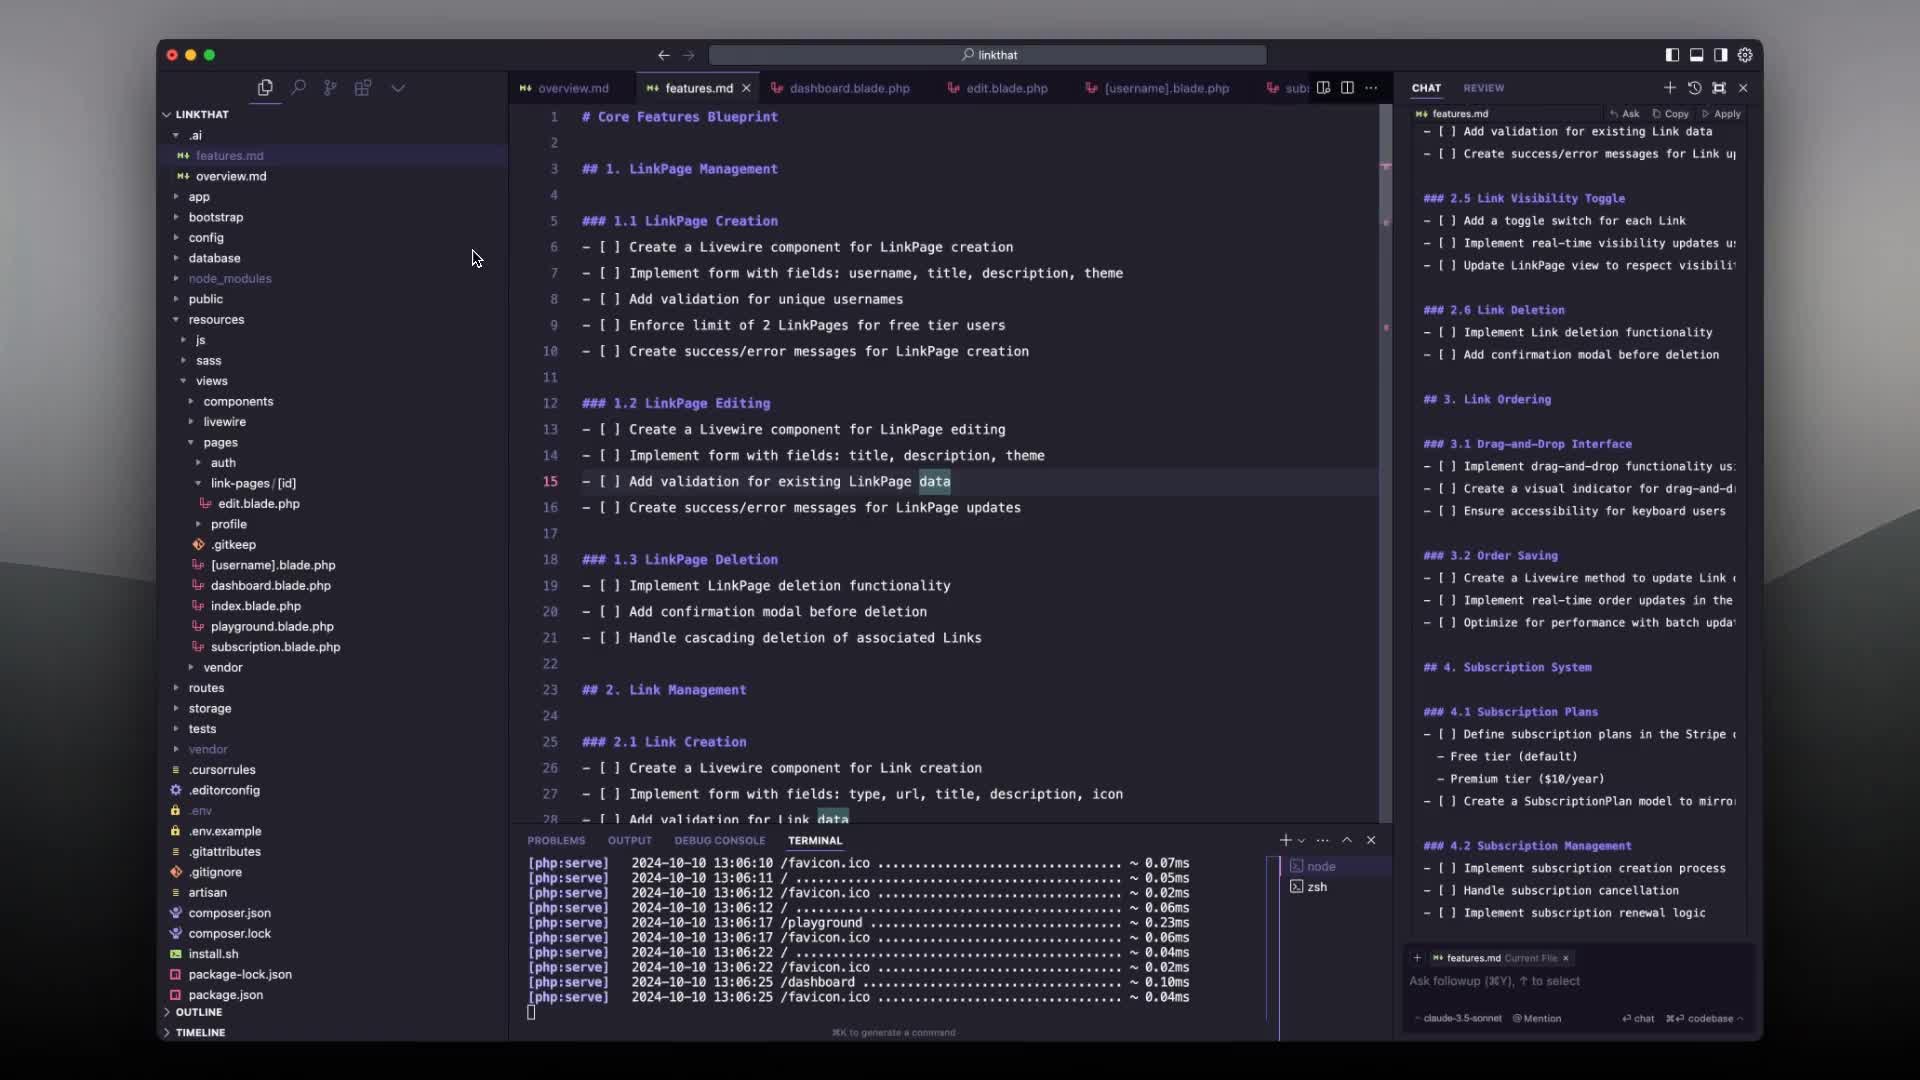Open the claude-3.5-sonnet model selector

pos(1459,1019)
